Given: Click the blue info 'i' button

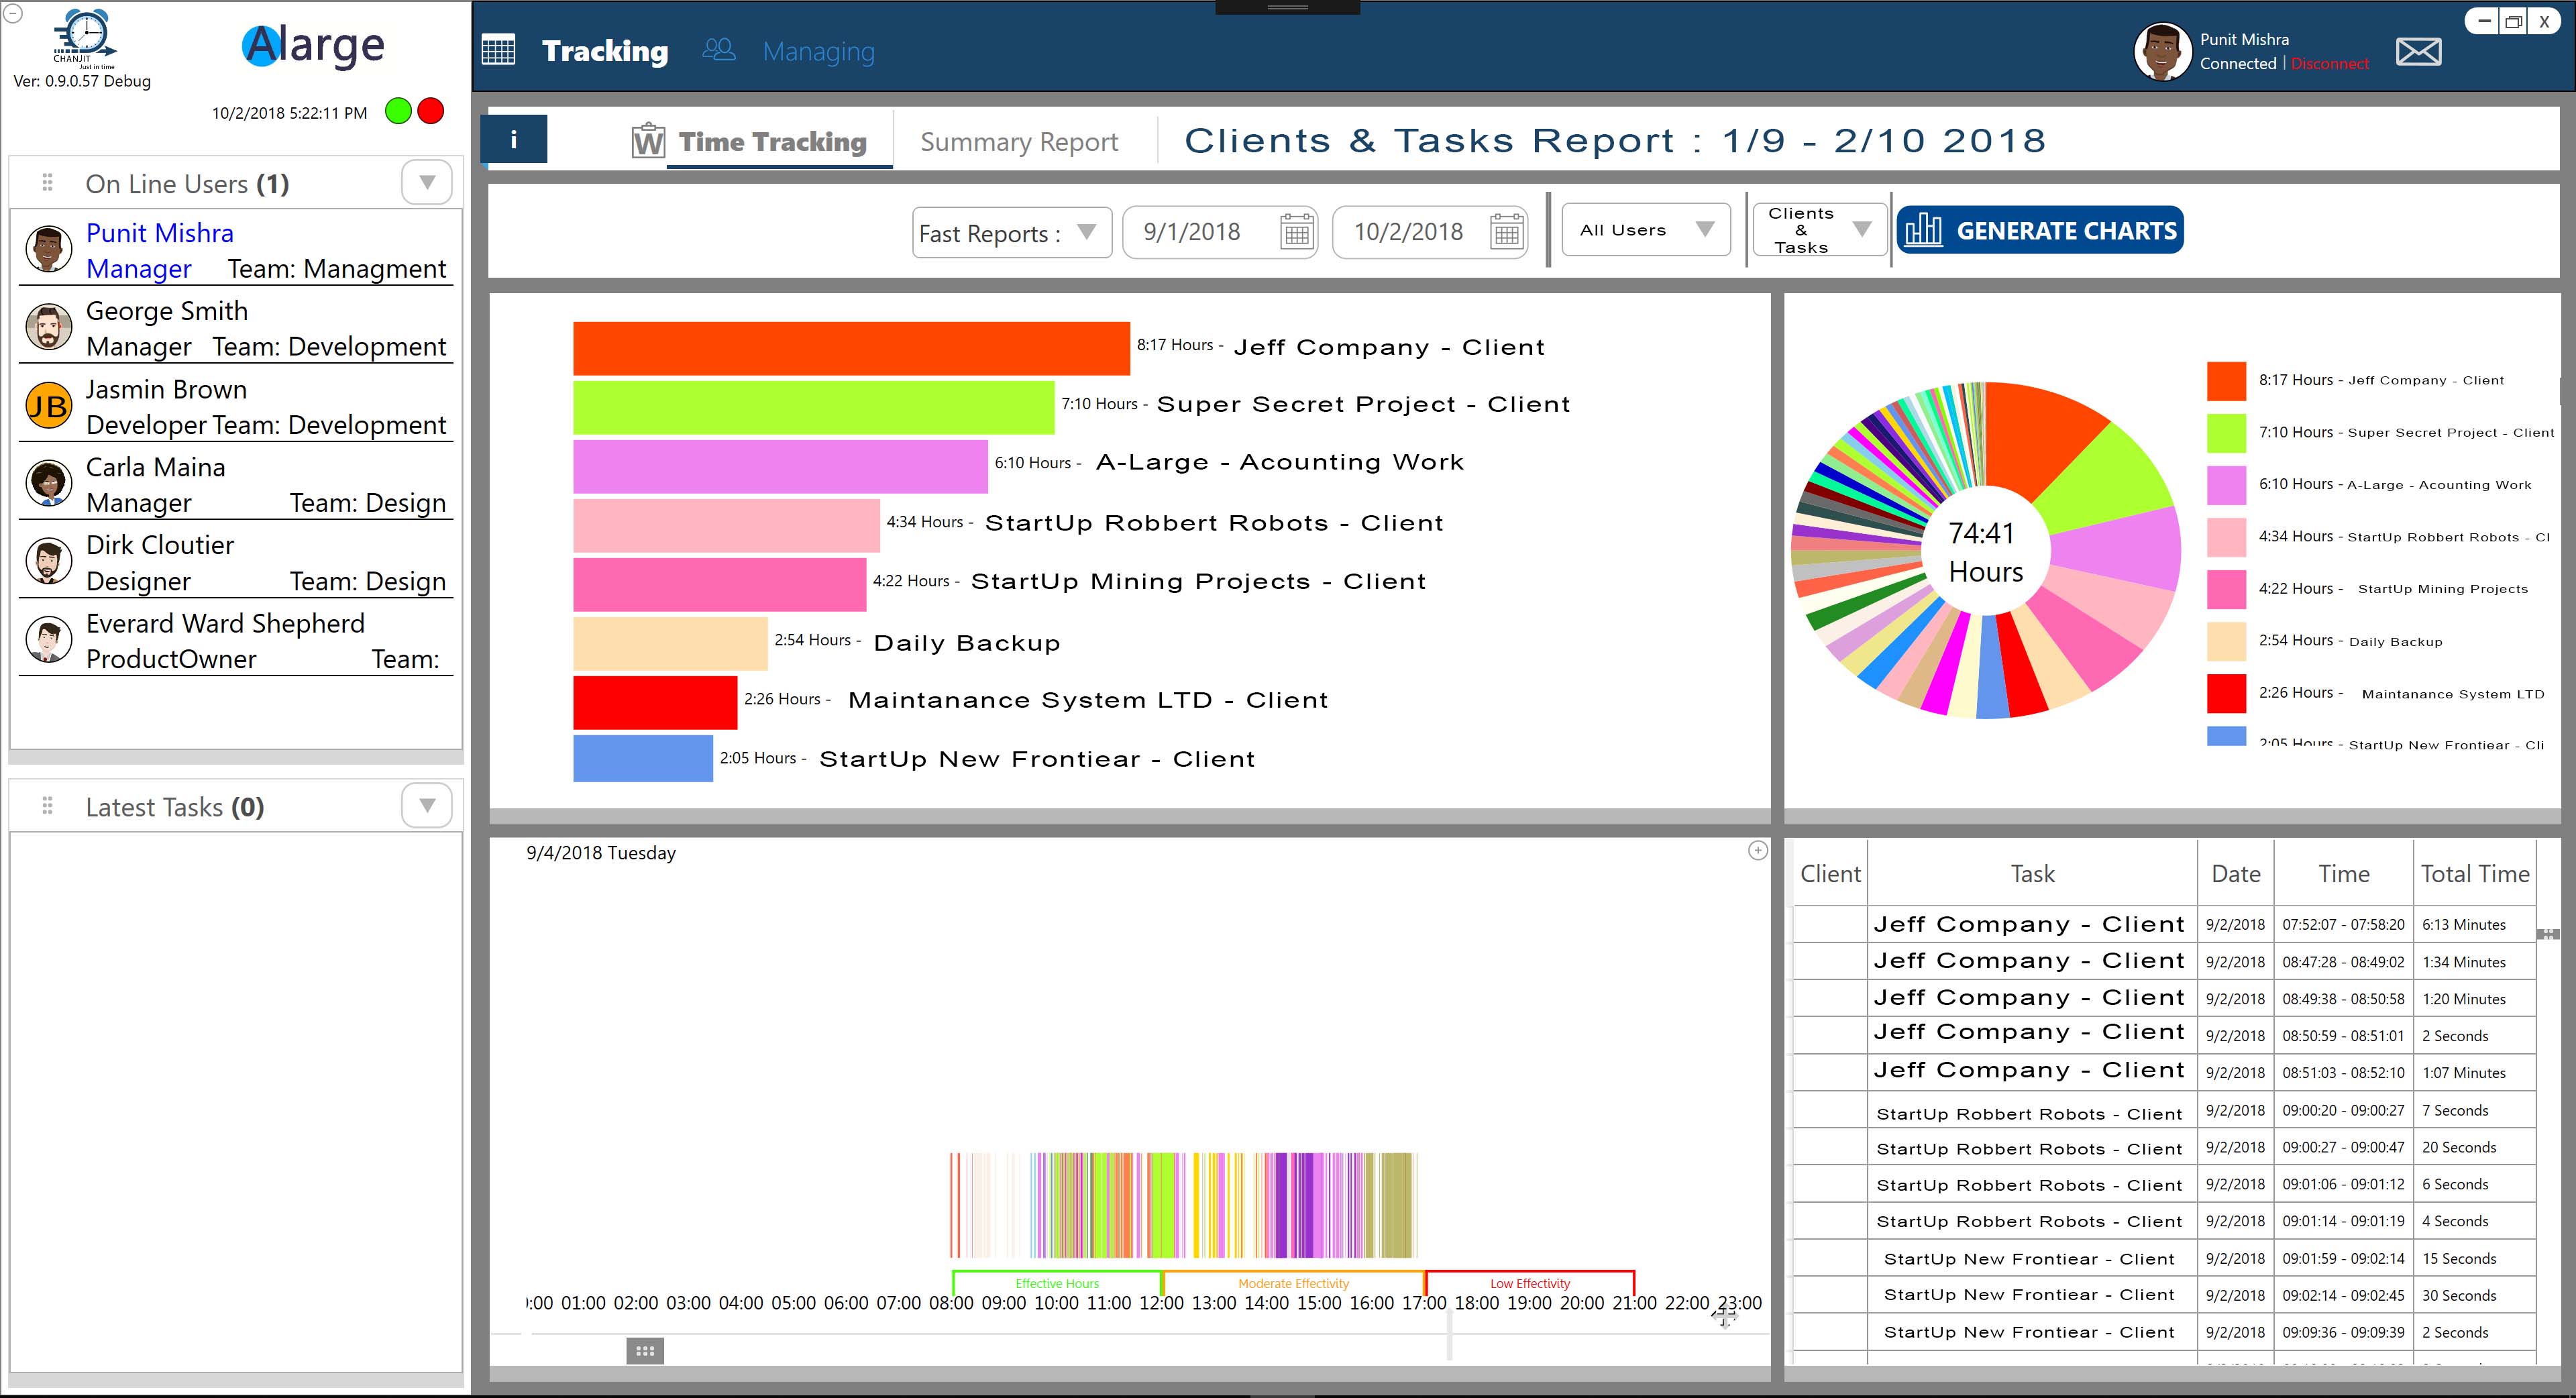Looking at the screenshot, I should 514,139.
